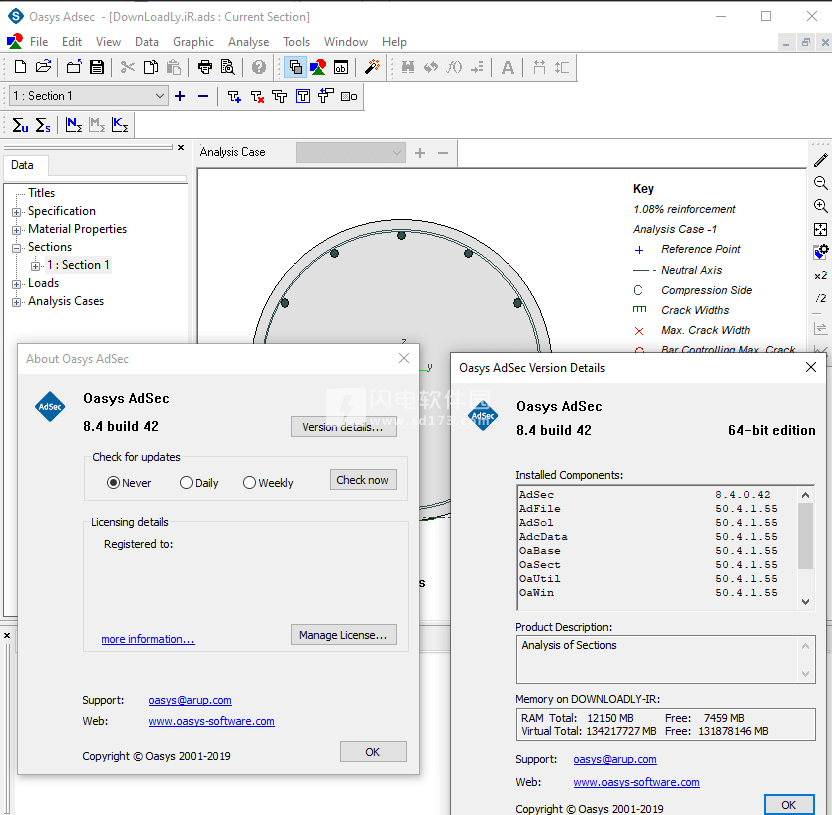The height and width of the screenshot is (815, 832).
Task: Click OK in Version Details dialog
Action: 789,804
